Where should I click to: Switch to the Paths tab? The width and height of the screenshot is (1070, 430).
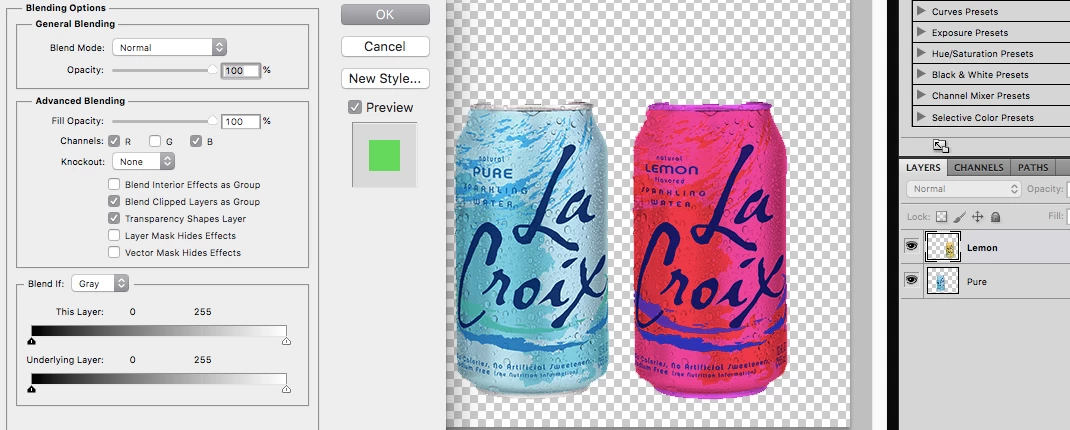point(1032,167)
